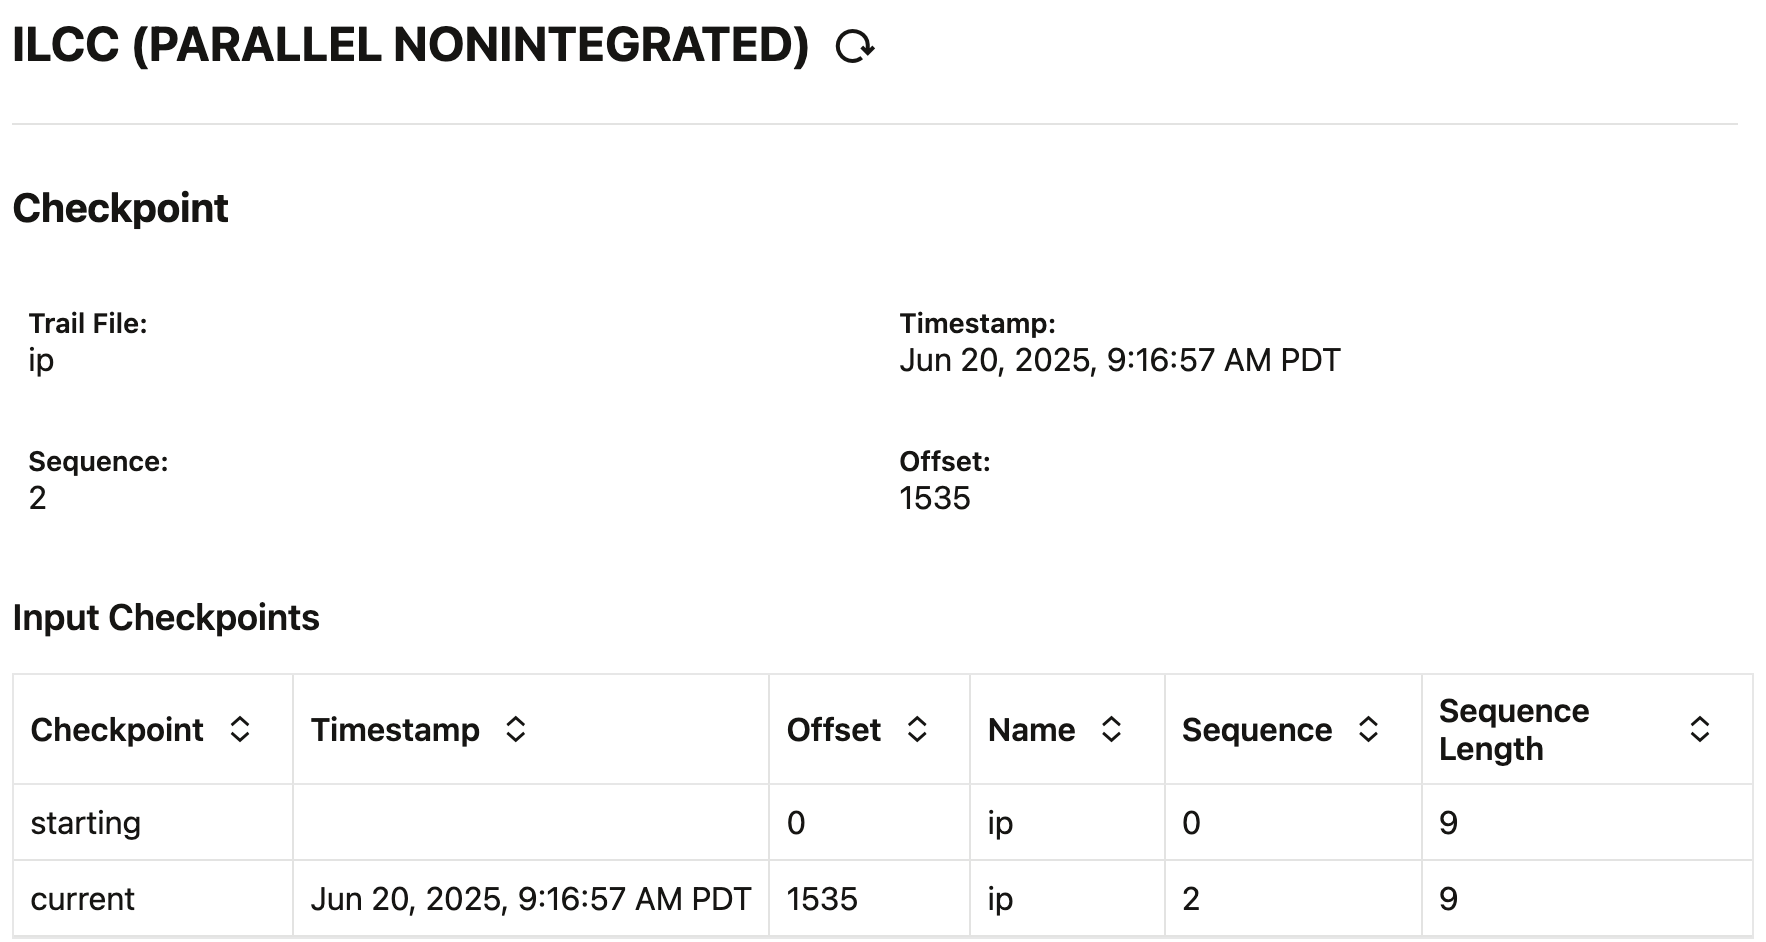
Task: Click the ILCC (PARALLEL NONINTEGRATED) heading
Action: 410,46
